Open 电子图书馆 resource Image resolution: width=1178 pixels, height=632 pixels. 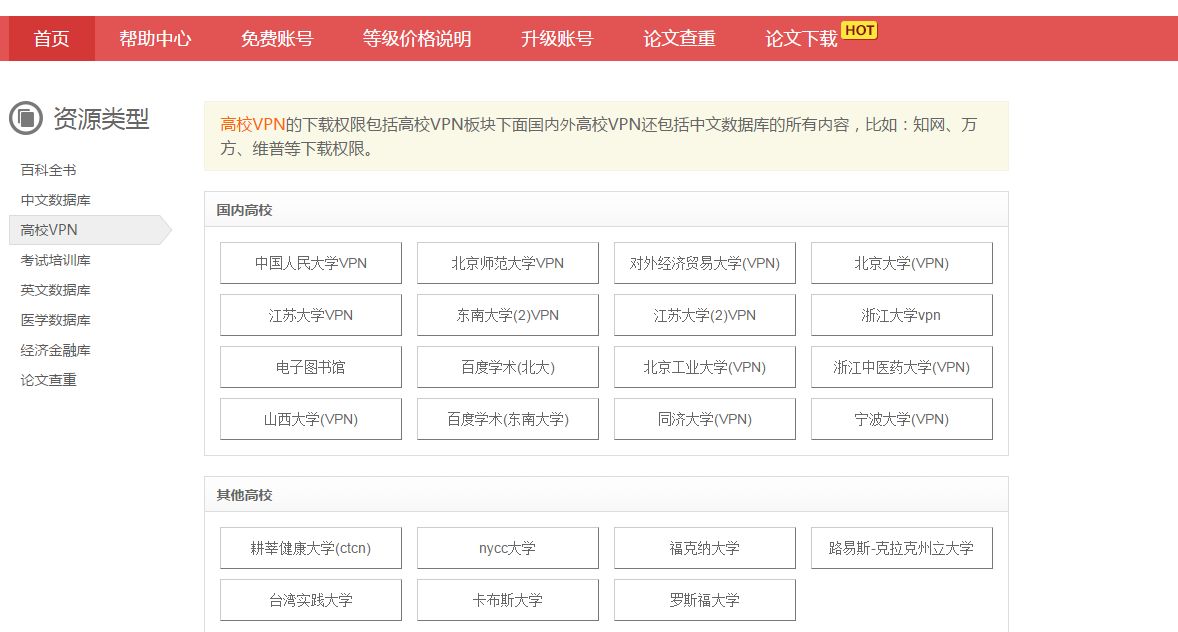[x=311, y=367]
